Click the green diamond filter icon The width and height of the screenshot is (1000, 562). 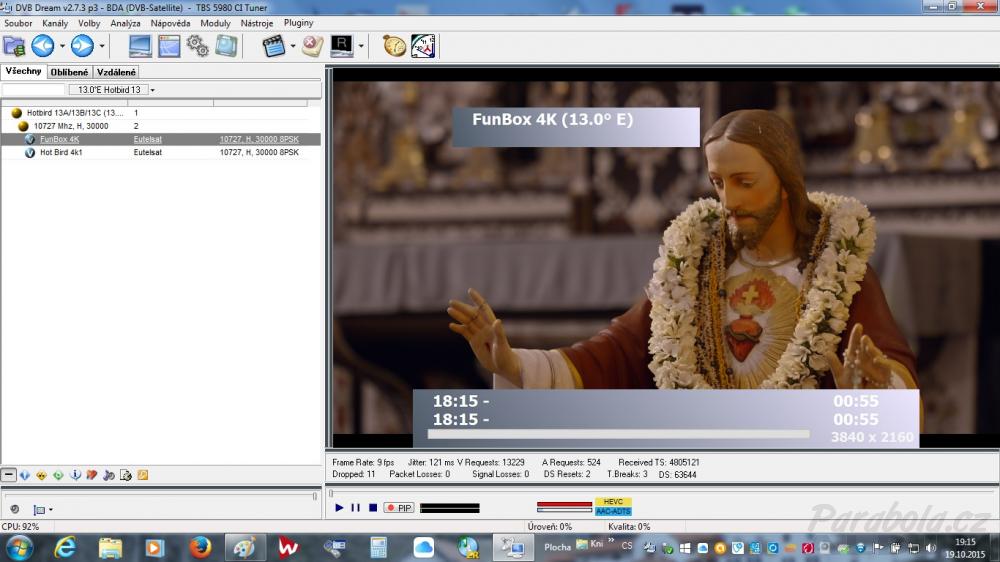[x=58, y=475]
